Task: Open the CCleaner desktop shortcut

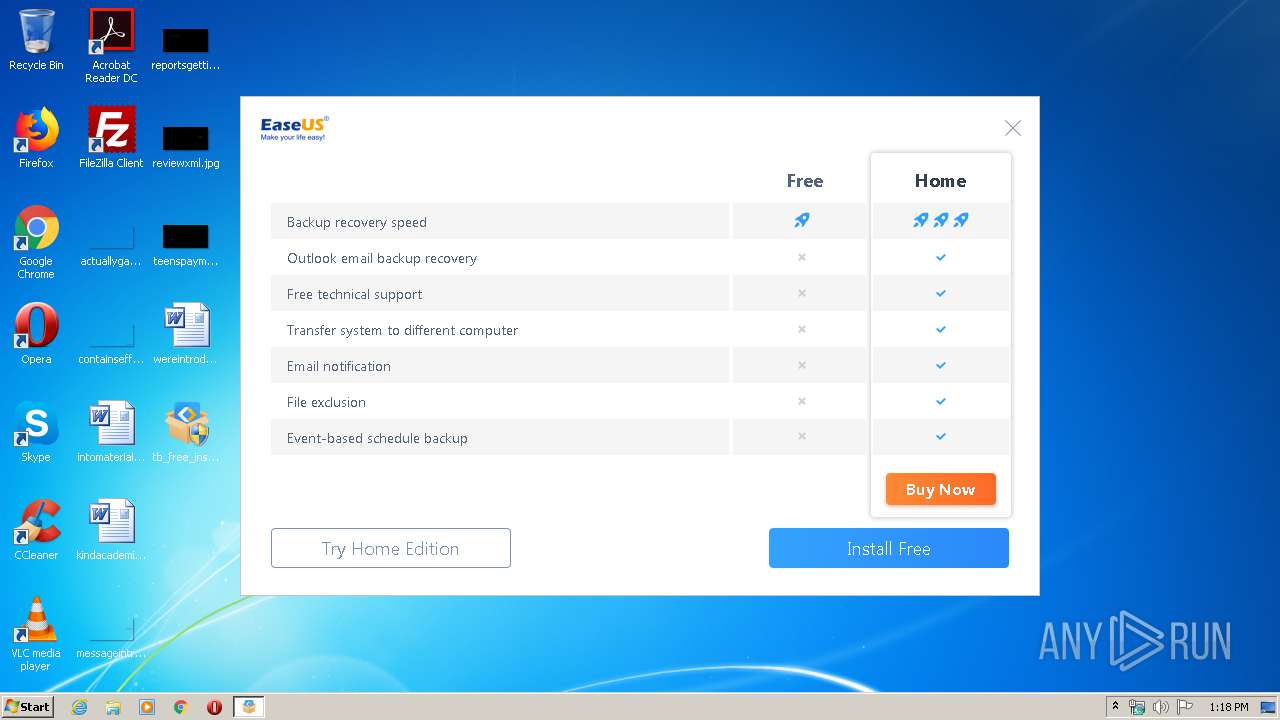Action: 36,530
